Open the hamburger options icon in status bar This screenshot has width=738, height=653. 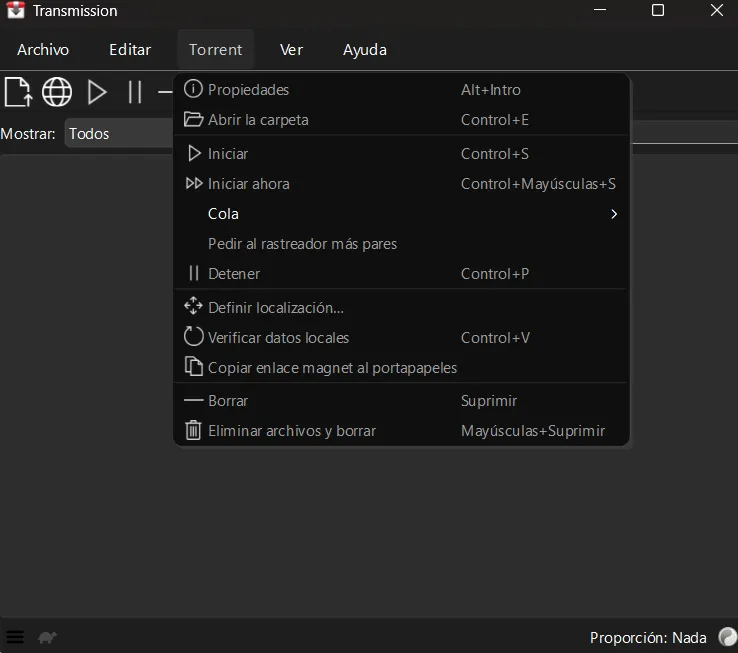tap(15, 637)
